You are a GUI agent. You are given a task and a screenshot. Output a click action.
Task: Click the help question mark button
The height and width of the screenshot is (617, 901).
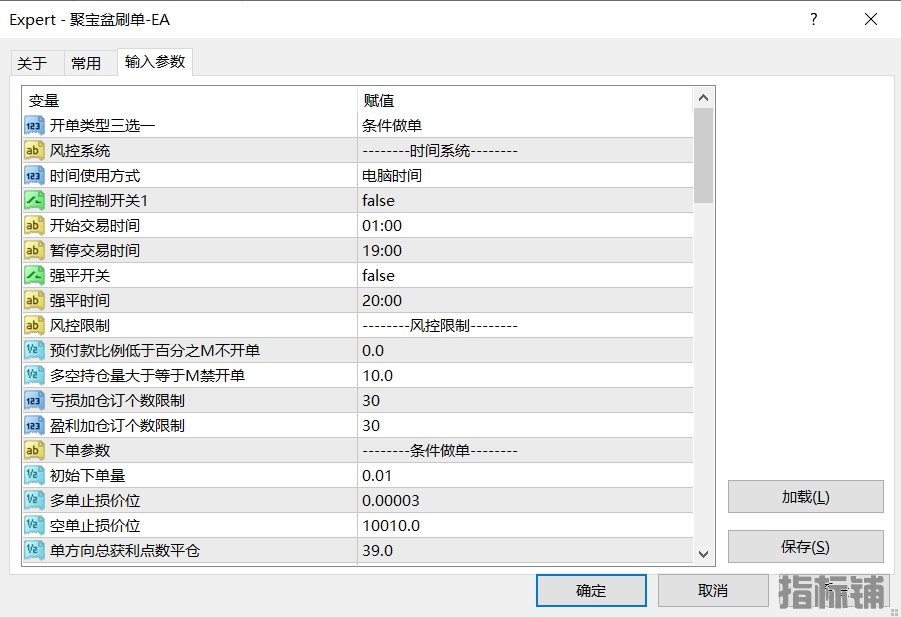pos(814,19)
